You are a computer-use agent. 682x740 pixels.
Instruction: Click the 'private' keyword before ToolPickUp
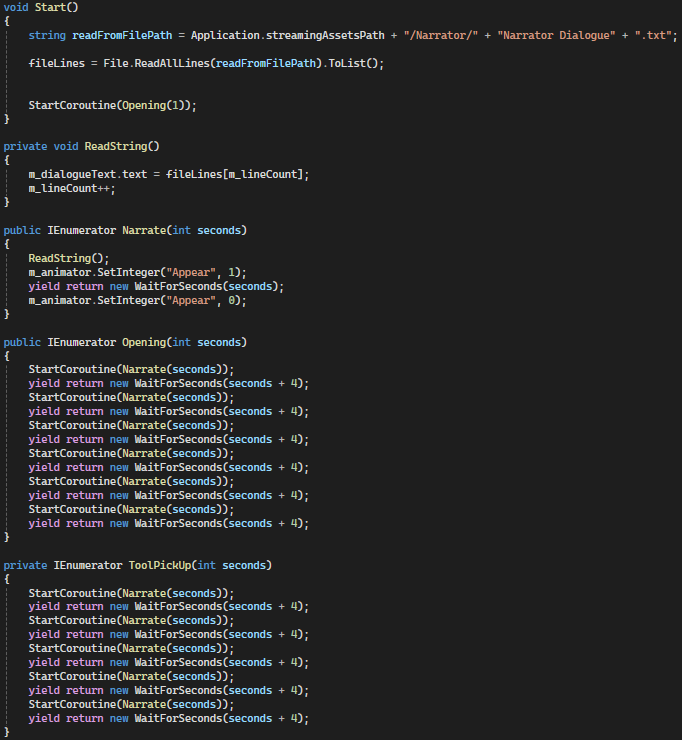pos(25,565)
